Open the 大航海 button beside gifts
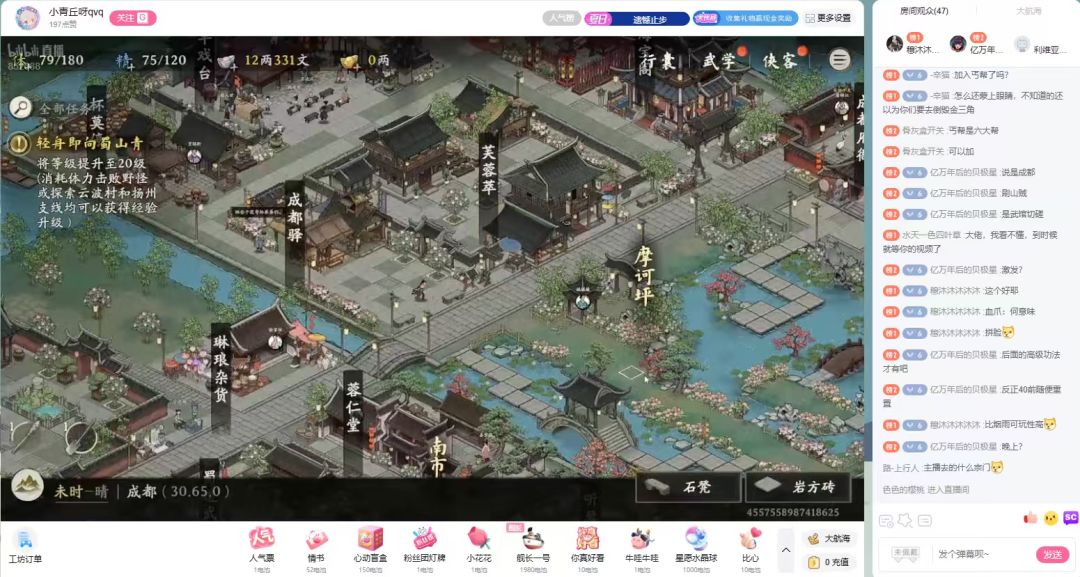 coord(828,538)
